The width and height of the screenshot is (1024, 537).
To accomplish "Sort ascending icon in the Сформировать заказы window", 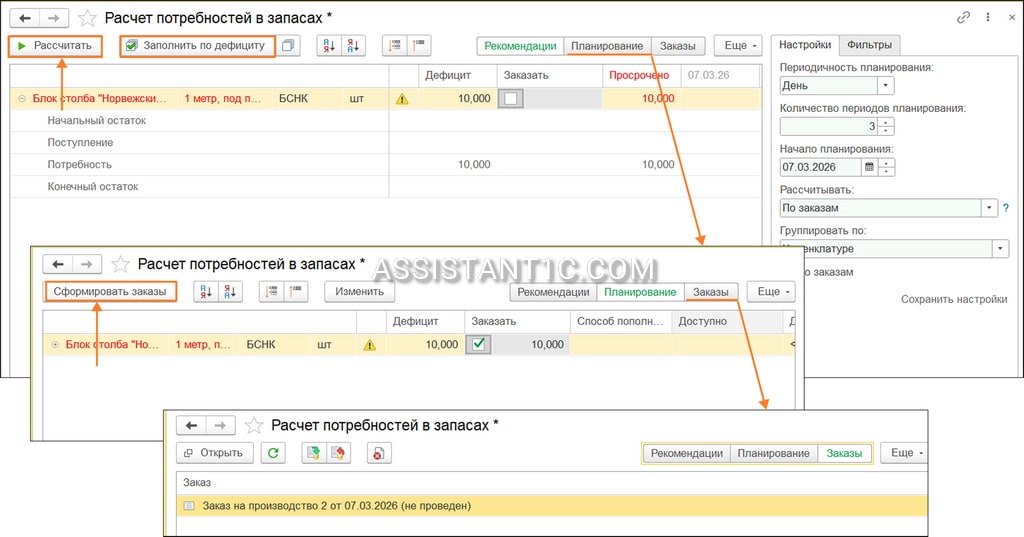I will [x=206, y=292].
